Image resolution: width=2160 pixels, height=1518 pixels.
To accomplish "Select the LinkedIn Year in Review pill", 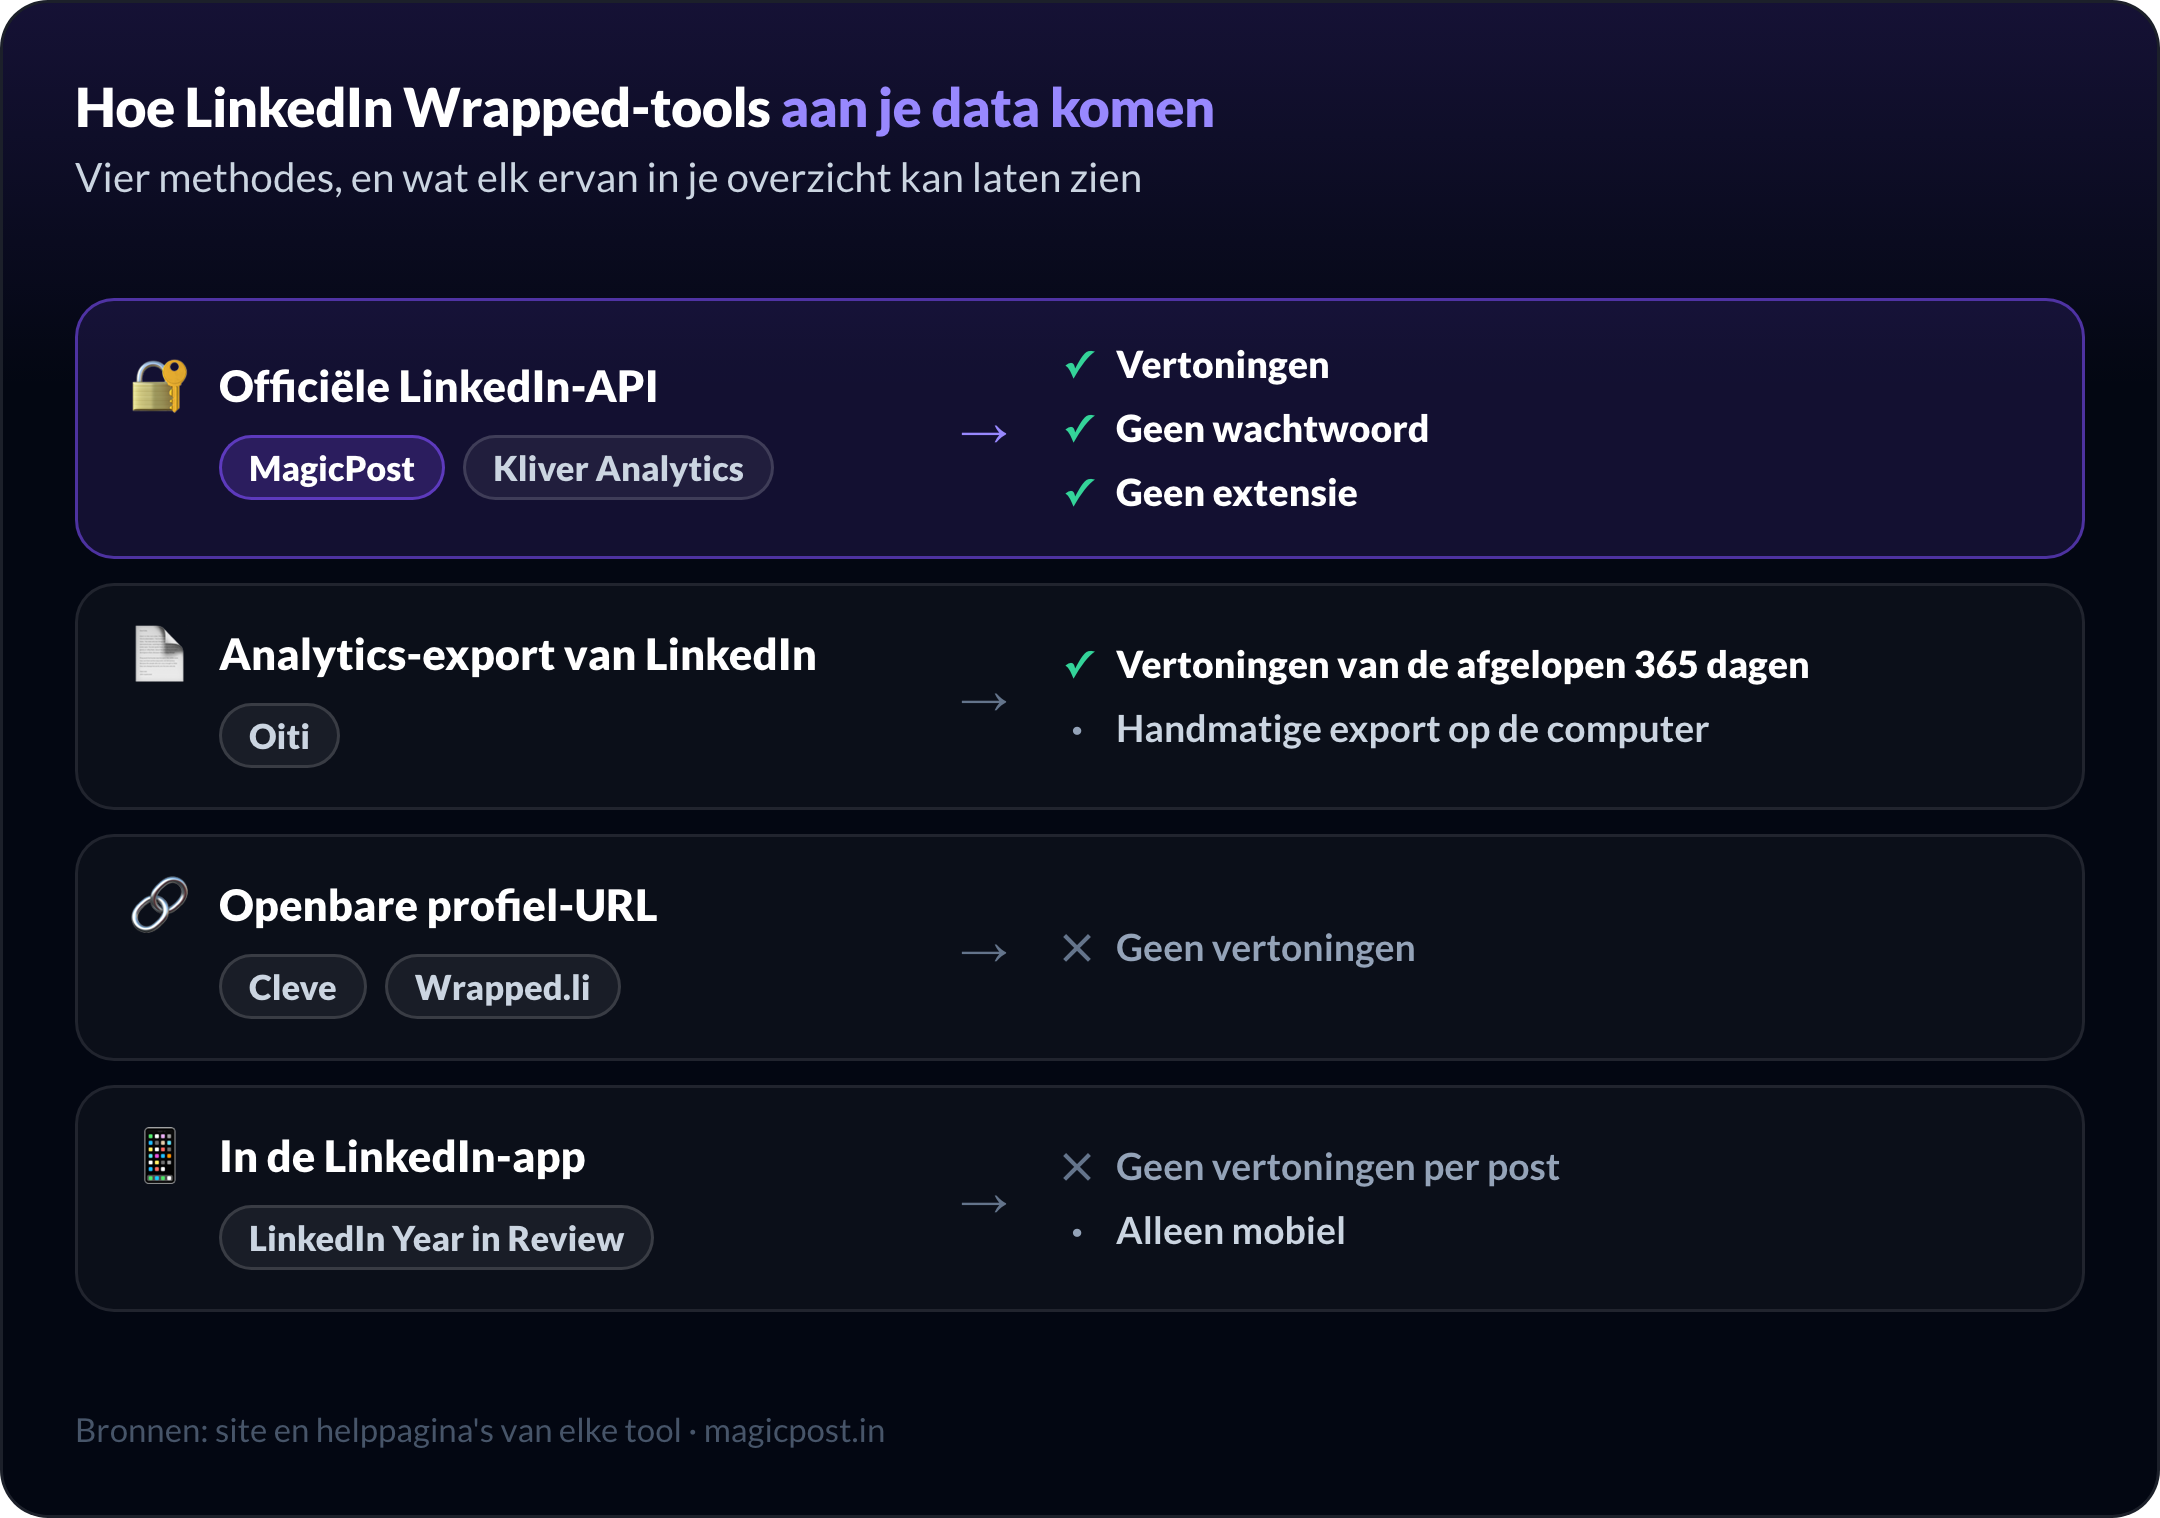I will (436, 1238).
